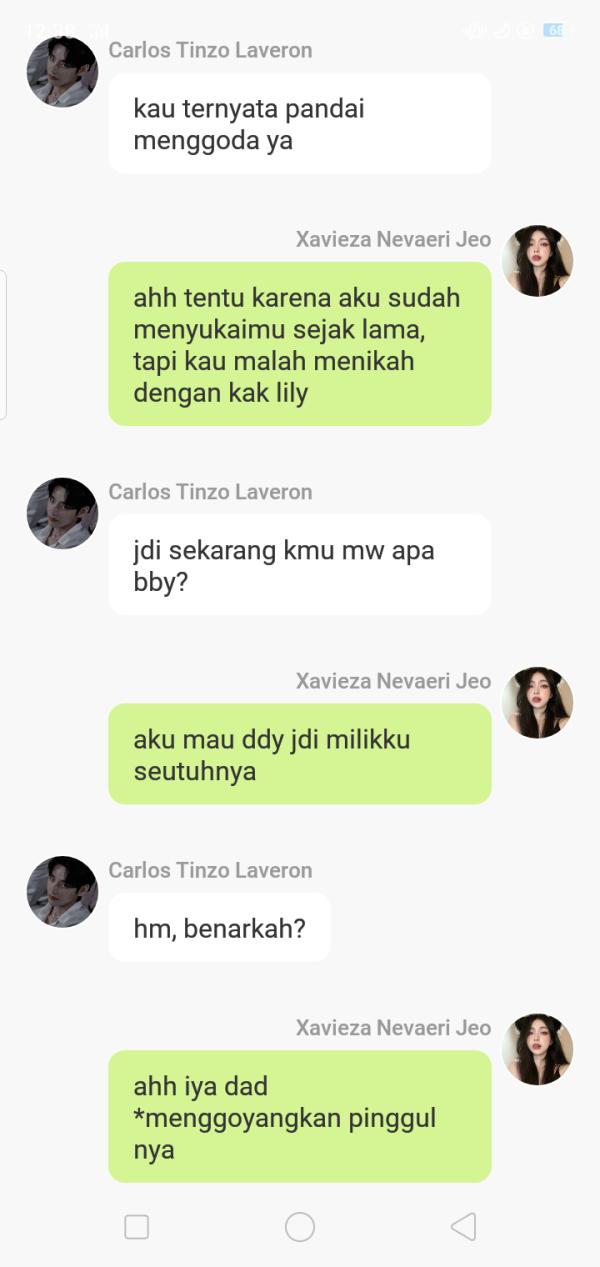Screen dimensions: 600x1267
Task: Select the "kau ternyata pandai menggoda ya" bubble
Action: click(x=300, y=123)
